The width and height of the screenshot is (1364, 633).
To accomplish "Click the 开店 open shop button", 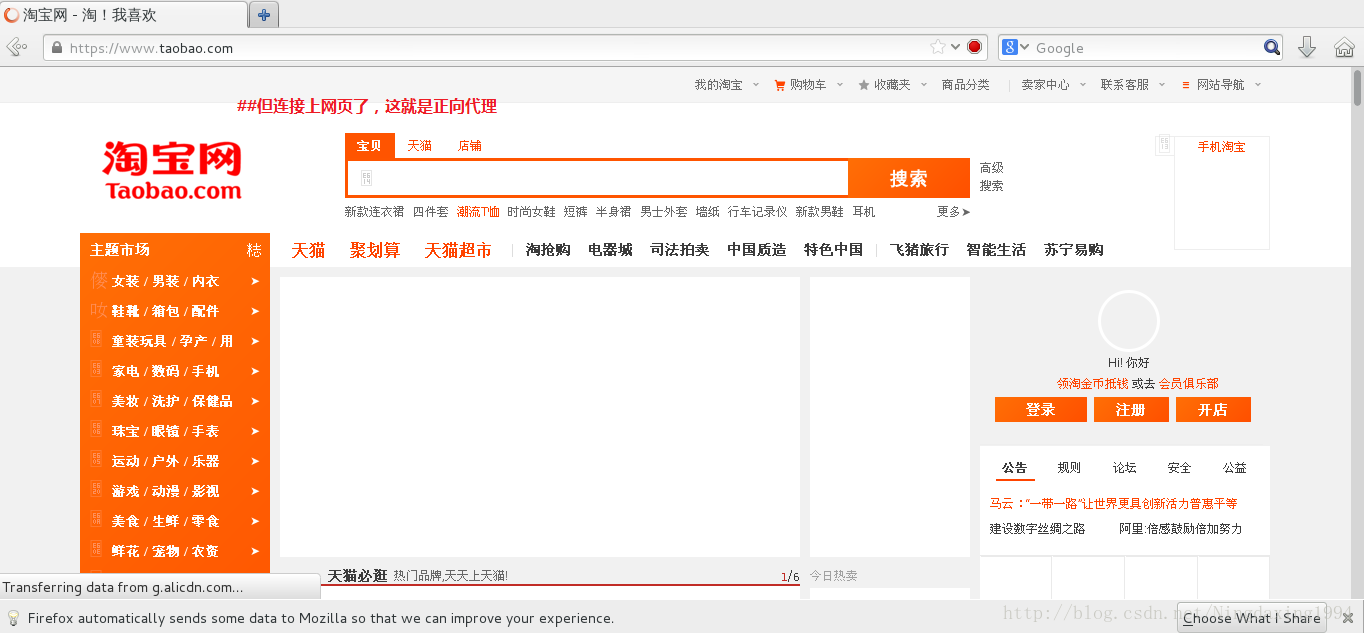I will pyautogui.click(x=1213, y=410).
